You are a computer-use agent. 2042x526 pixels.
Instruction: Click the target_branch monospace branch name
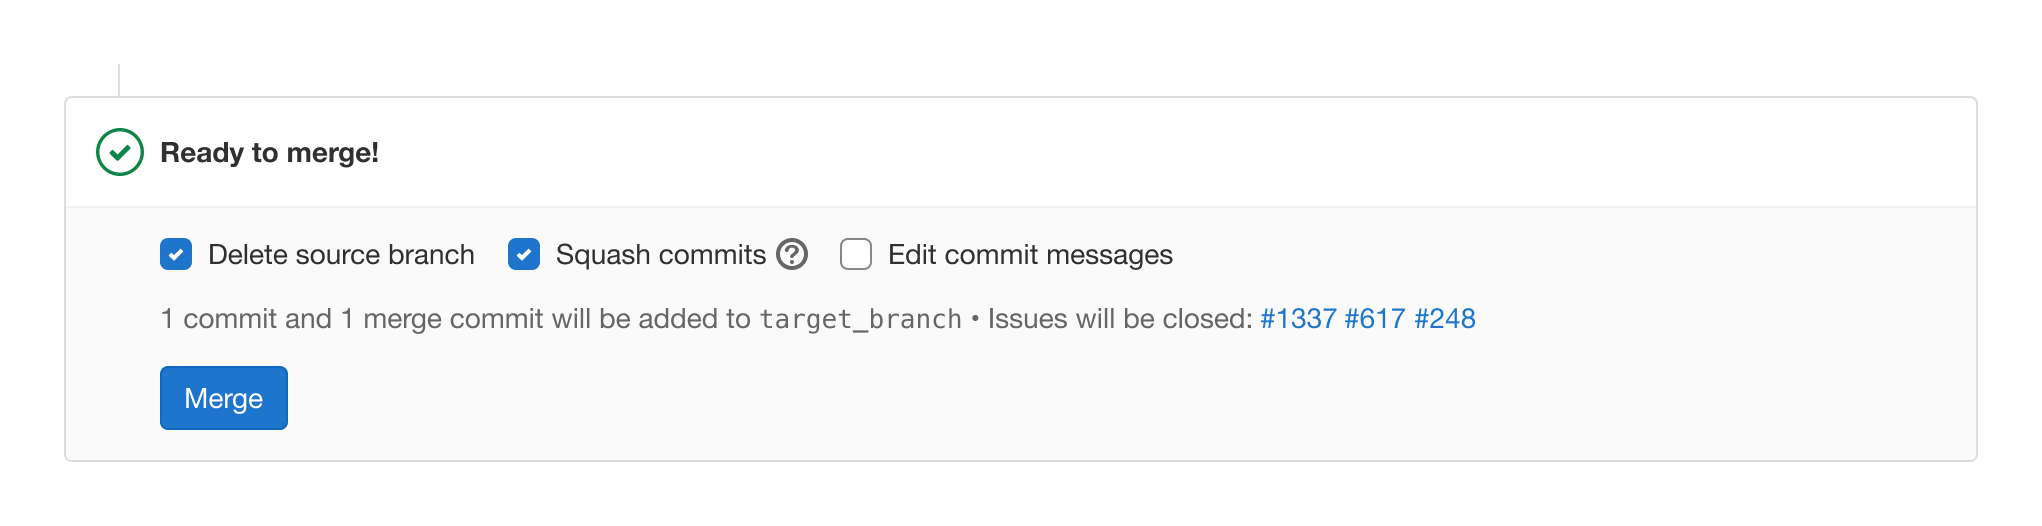[860, 319]
